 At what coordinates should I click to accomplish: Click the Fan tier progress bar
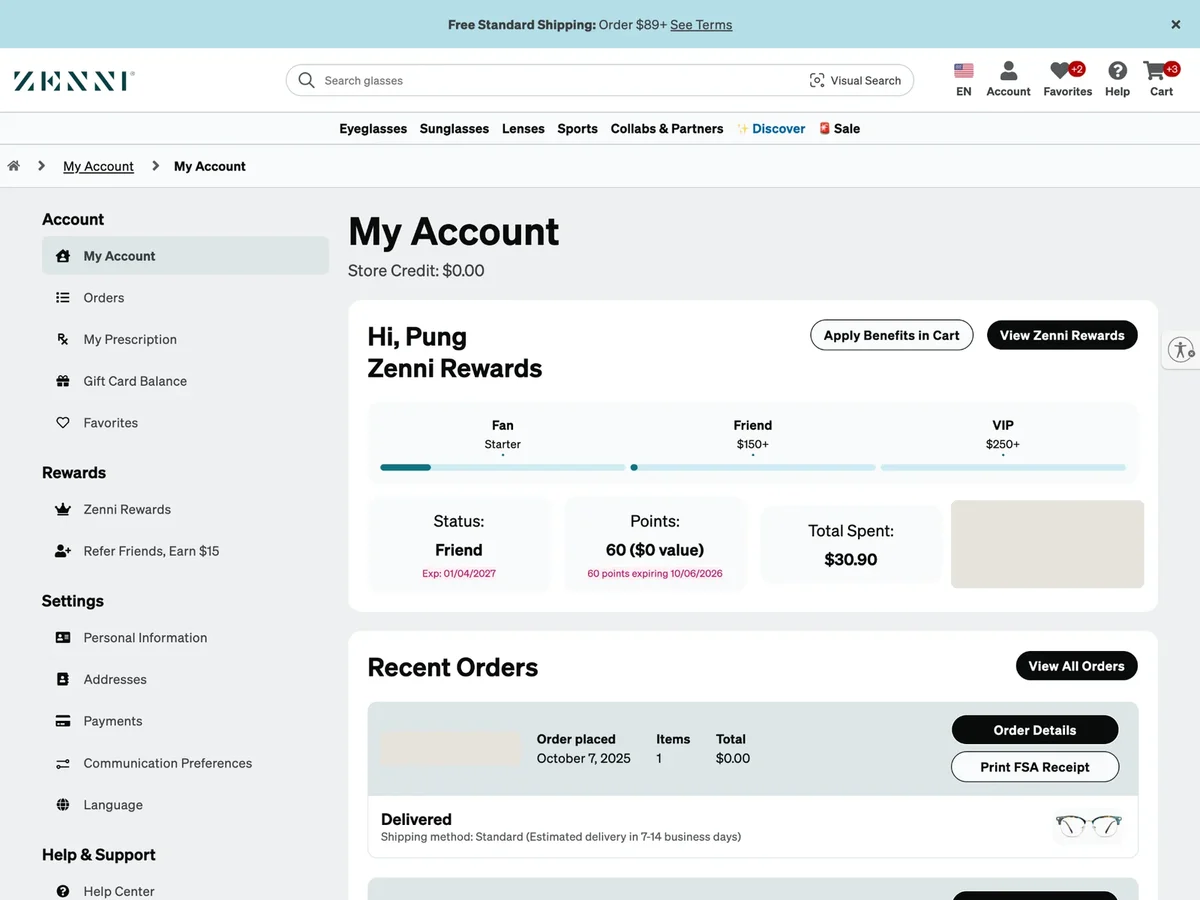tap(503, 467)
